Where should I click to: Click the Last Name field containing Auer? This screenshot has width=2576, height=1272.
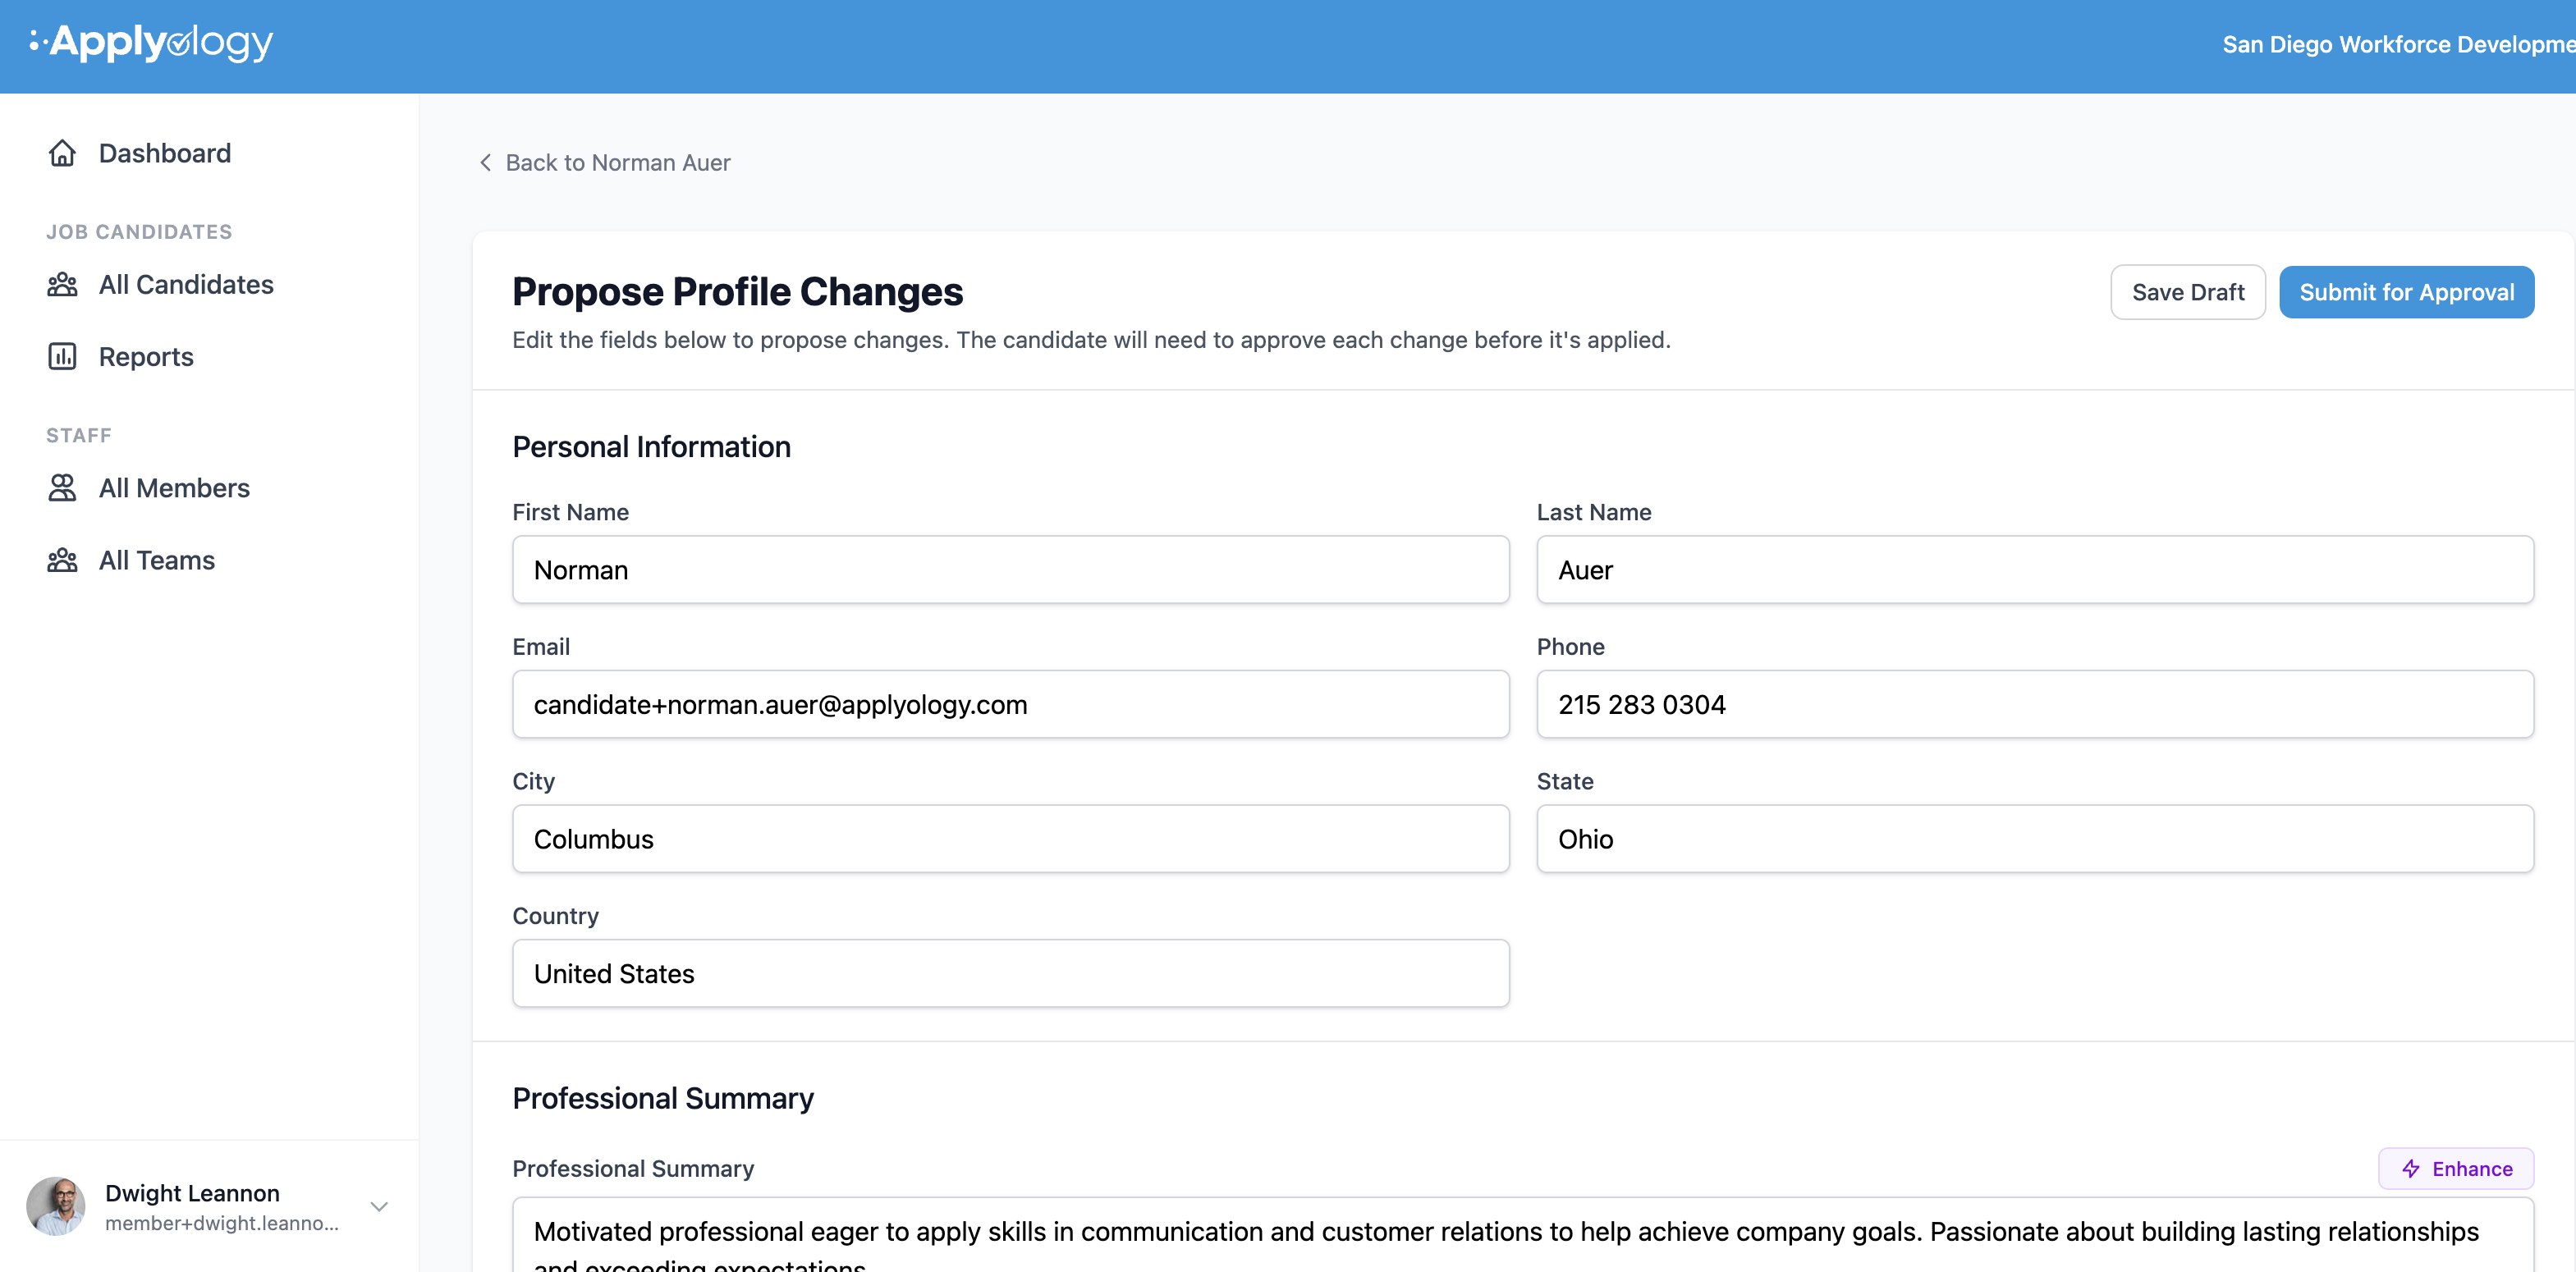point(2035,570)
